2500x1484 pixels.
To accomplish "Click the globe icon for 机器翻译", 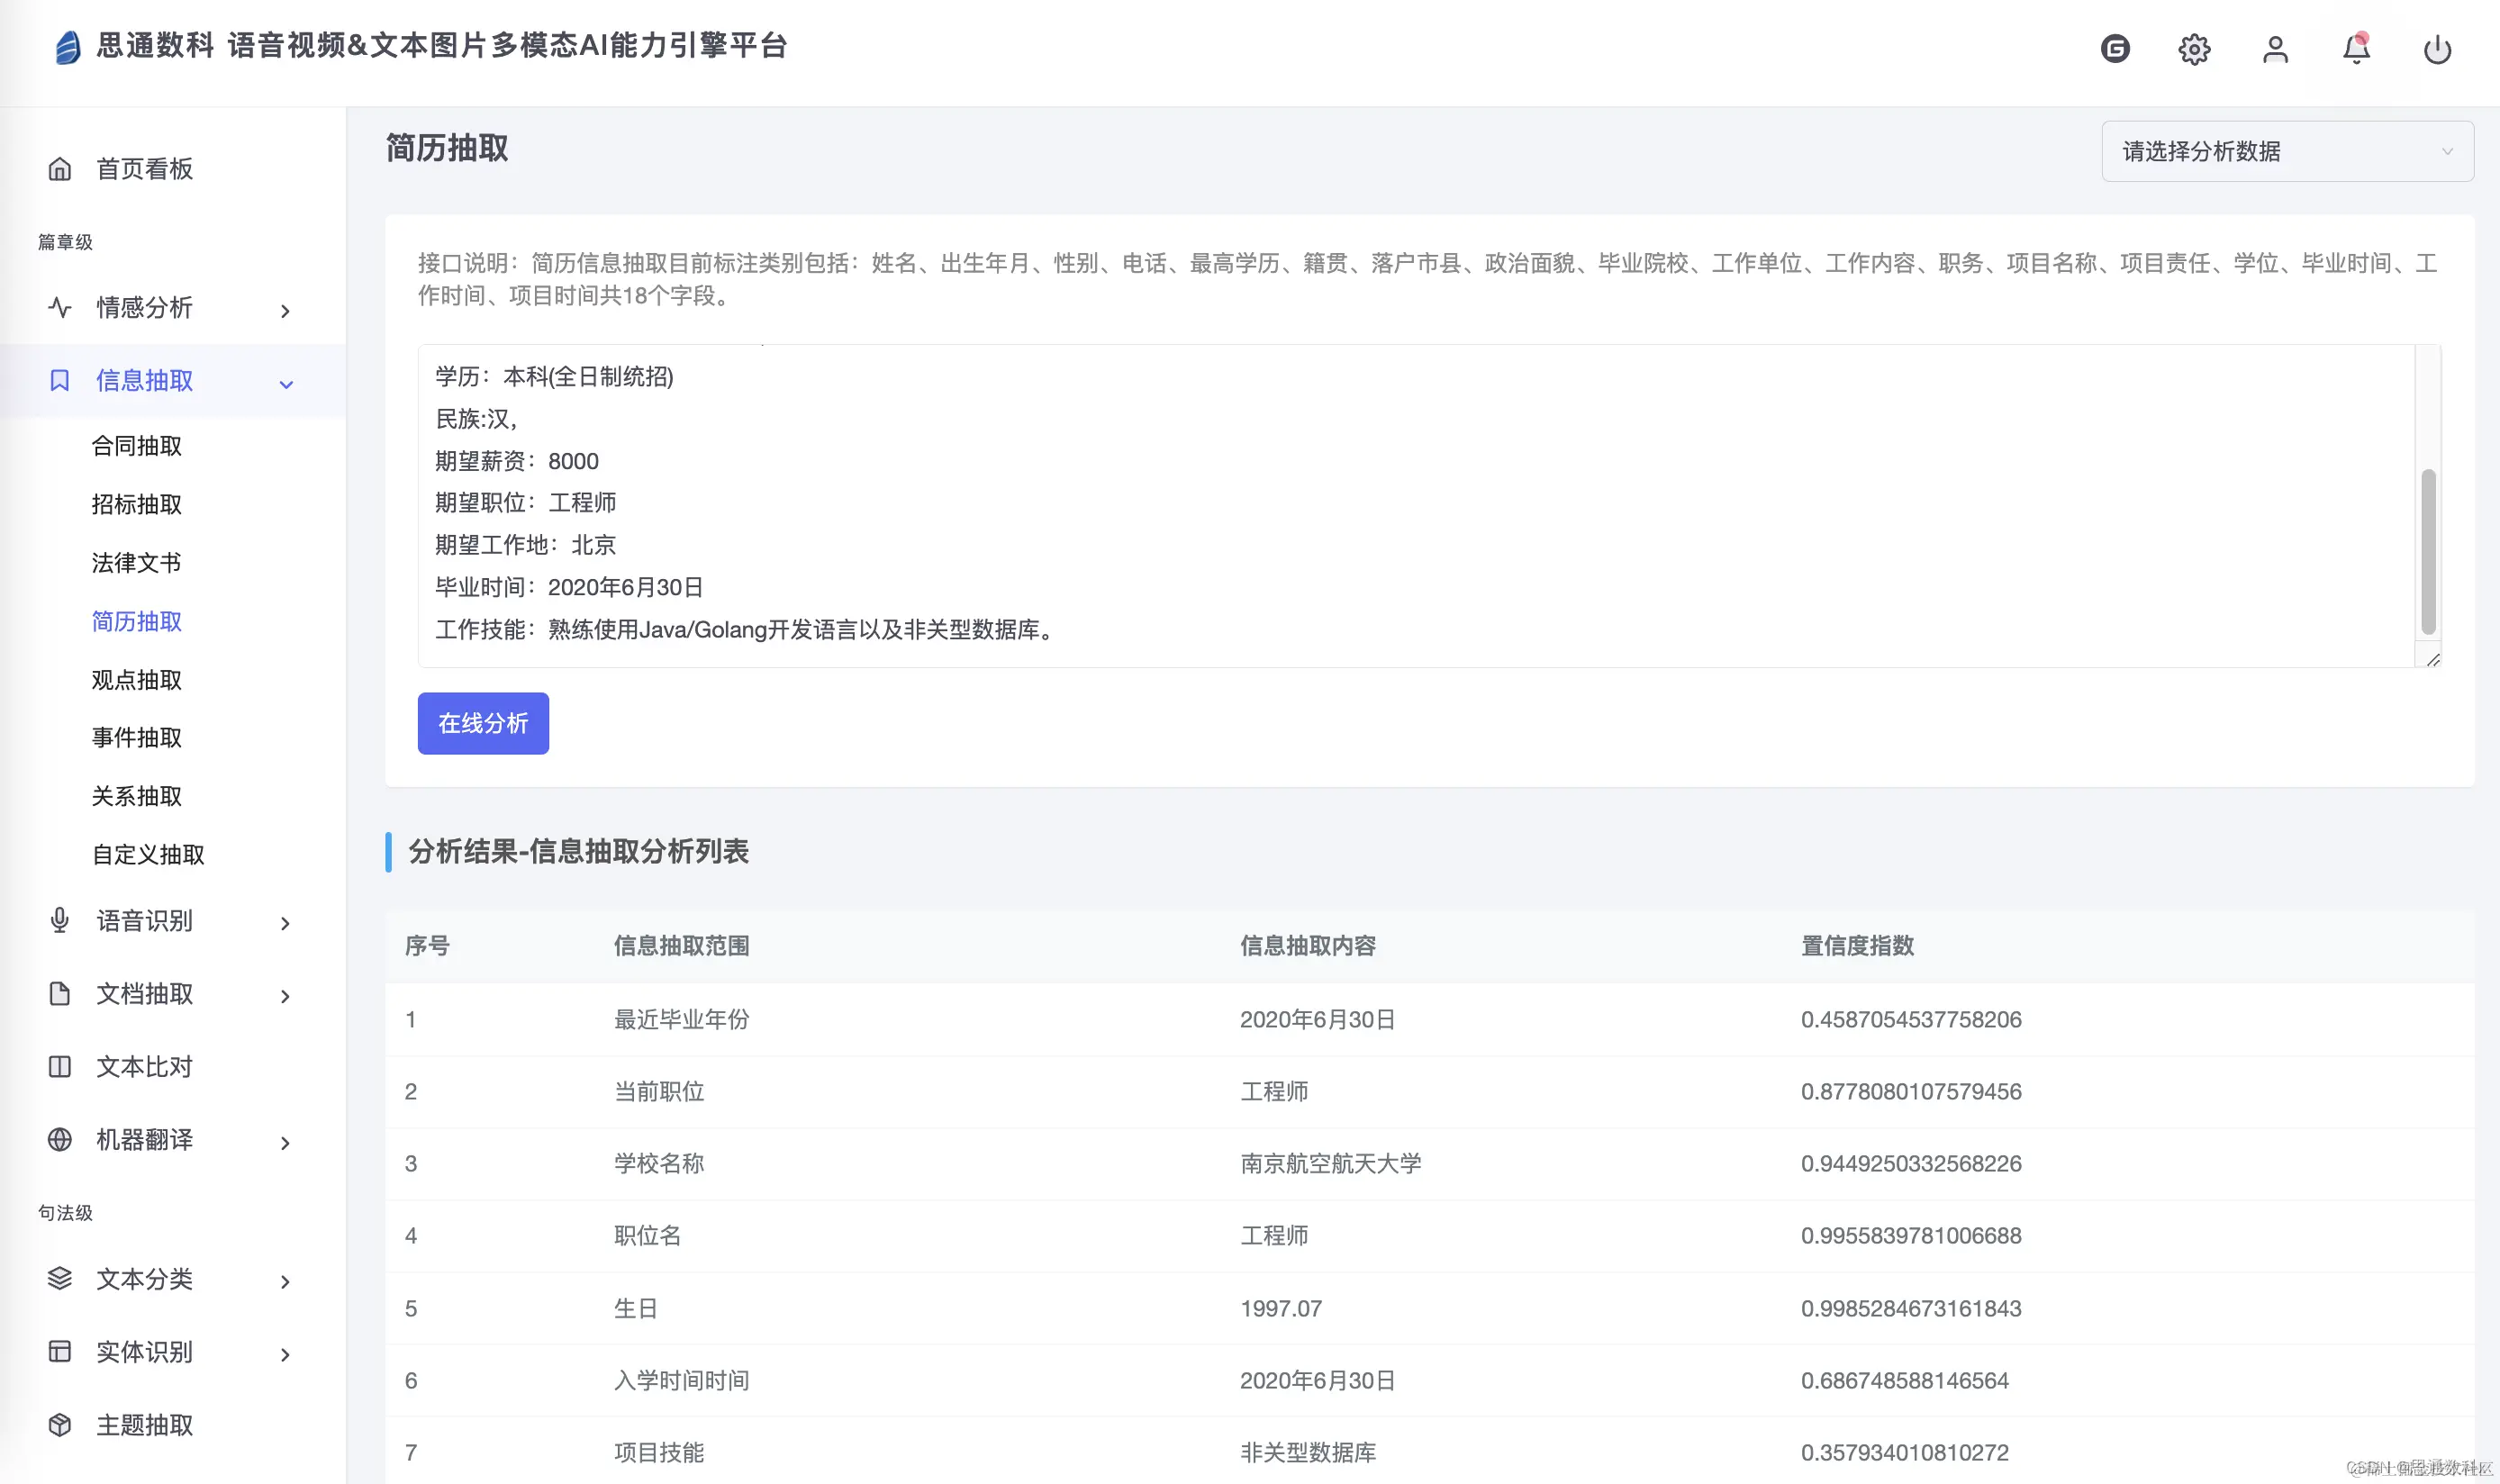I will coord(60,1139).
